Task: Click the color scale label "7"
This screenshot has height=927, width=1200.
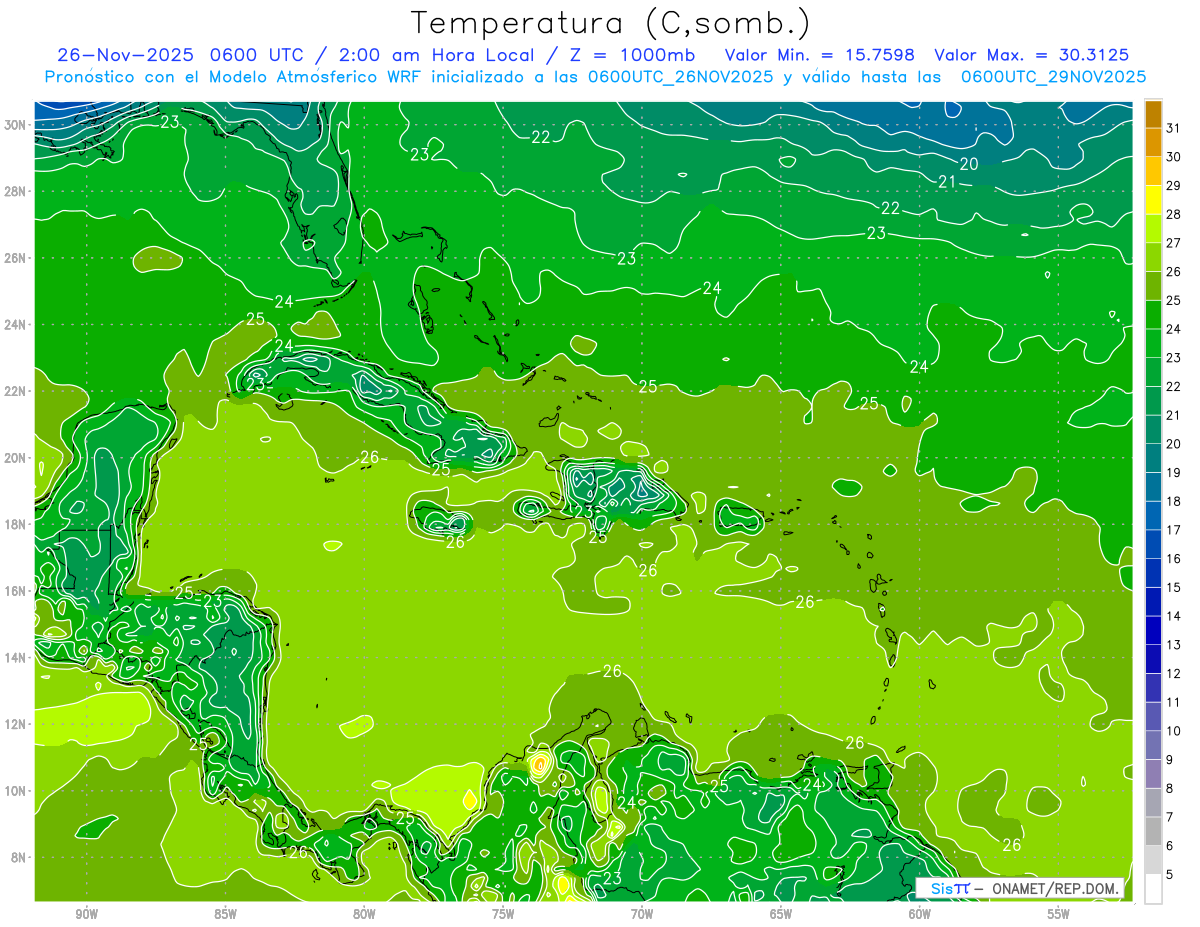Action: pos(1170,817)
